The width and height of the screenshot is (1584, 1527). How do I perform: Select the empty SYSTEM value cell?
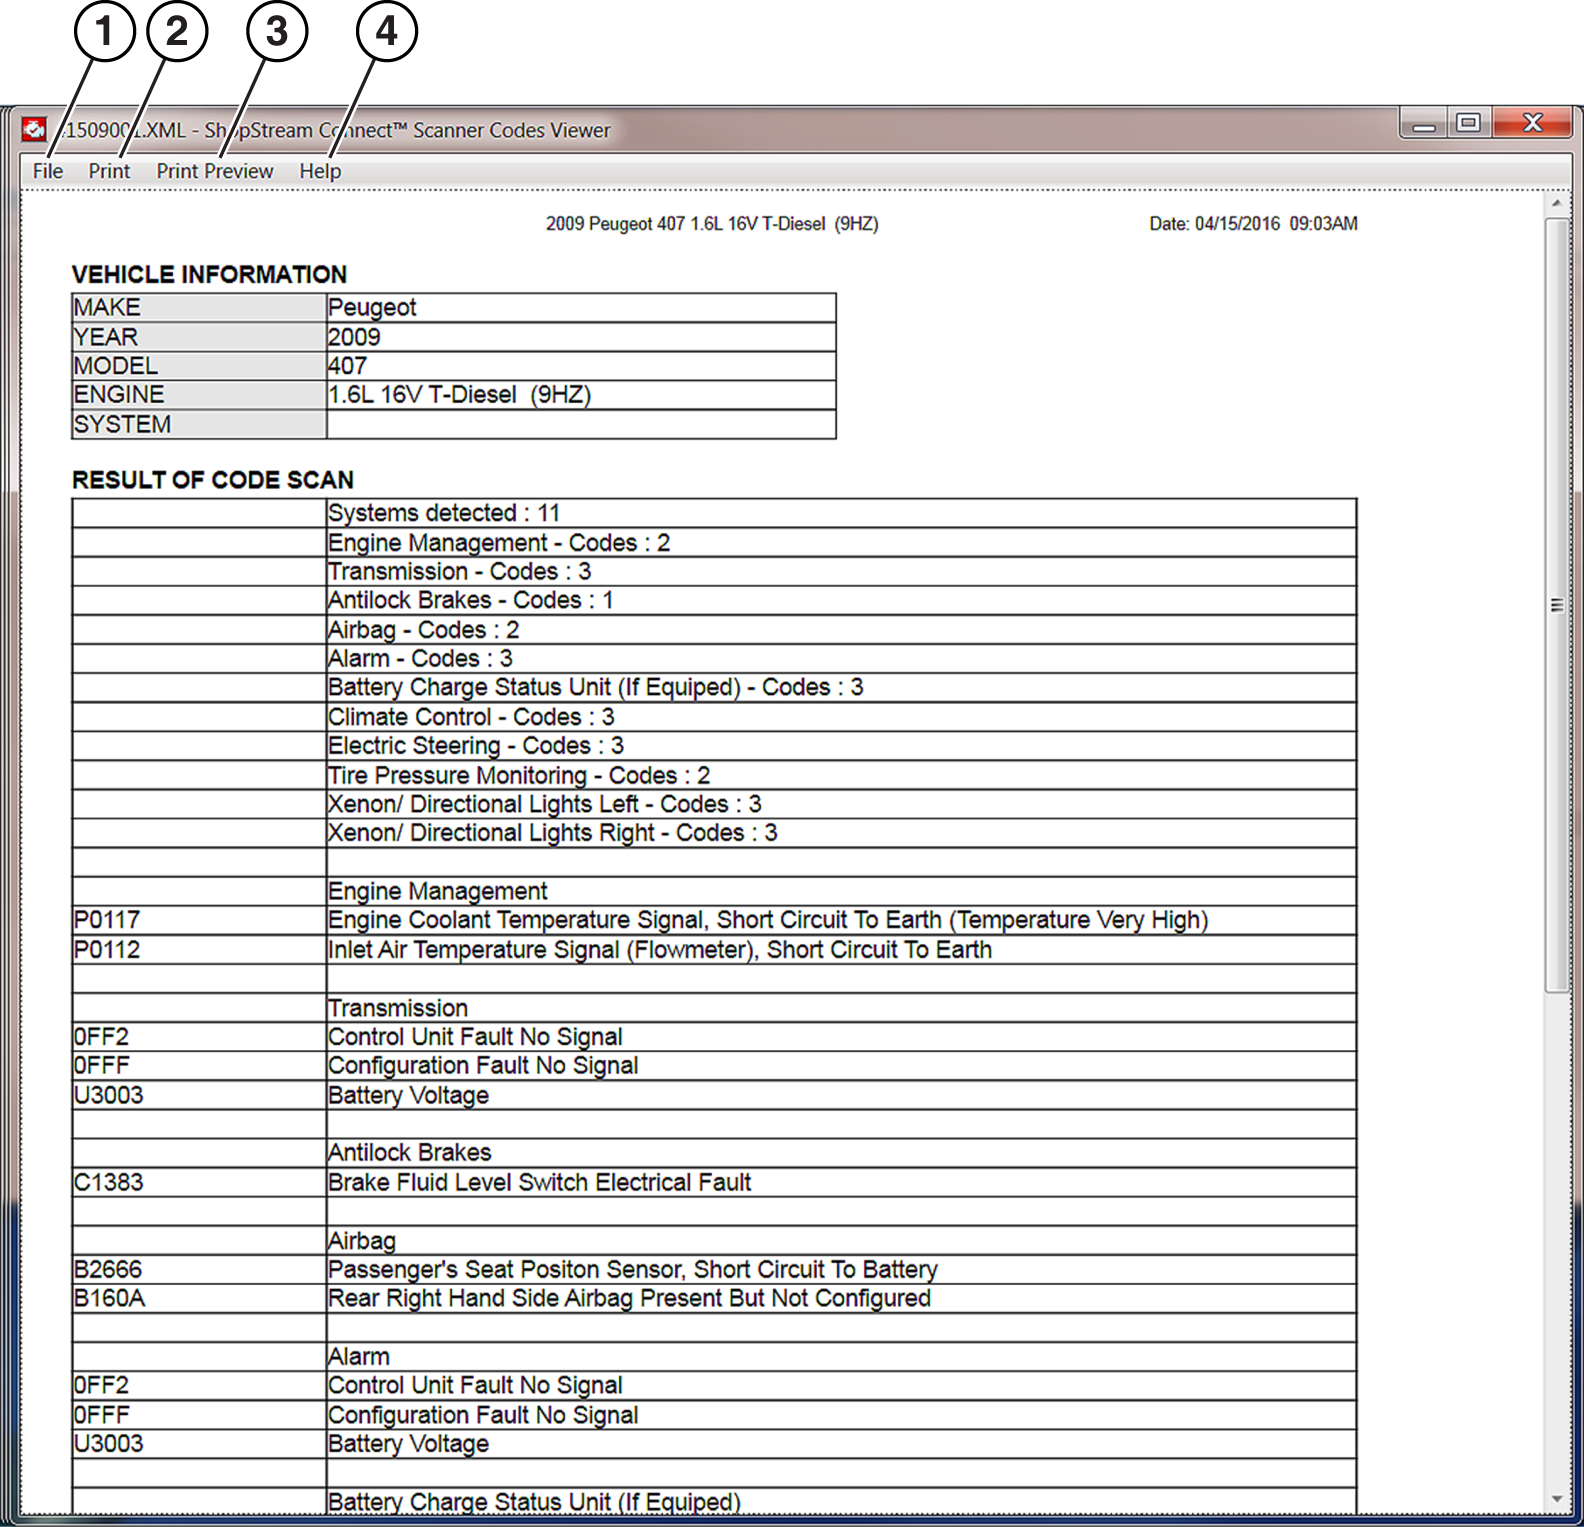(x=580, y=424)
